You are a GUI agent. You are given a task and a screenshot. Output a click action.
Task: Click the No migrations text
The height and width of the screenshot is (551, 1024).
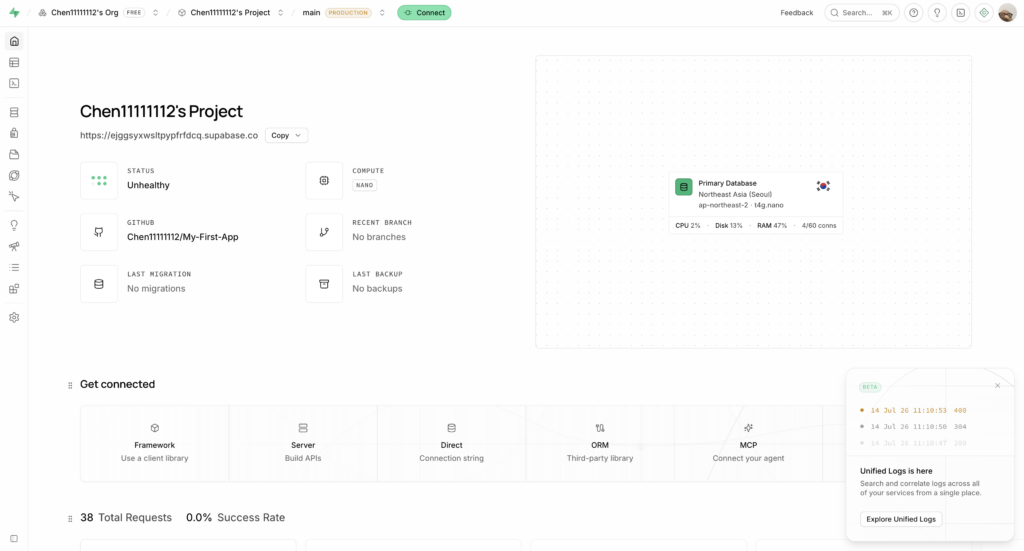point(156,289)
